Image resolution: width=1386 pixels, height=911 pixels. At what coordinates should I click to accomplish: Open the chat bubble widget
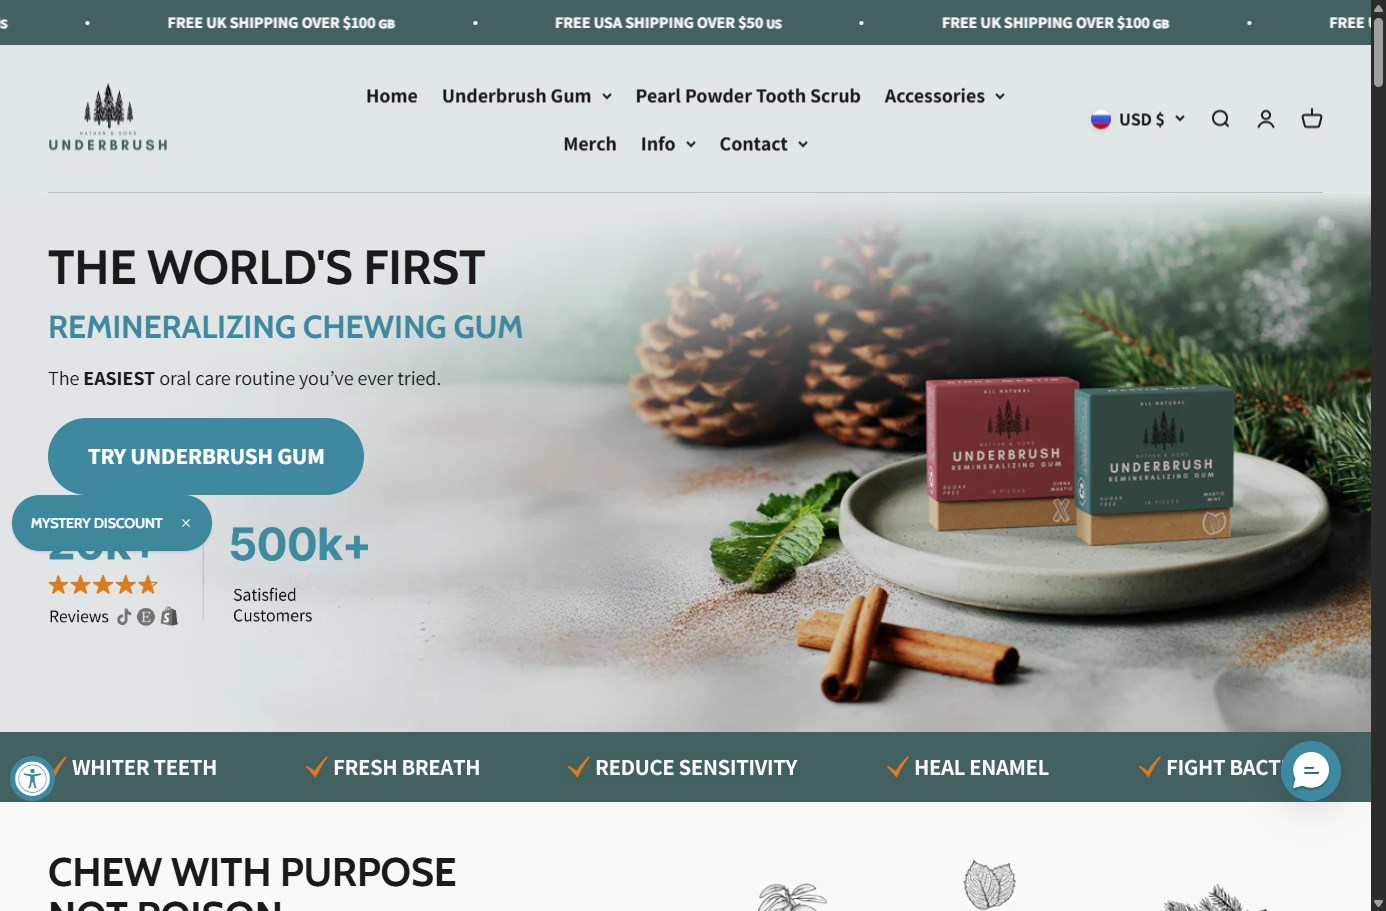pos(1311,771)
